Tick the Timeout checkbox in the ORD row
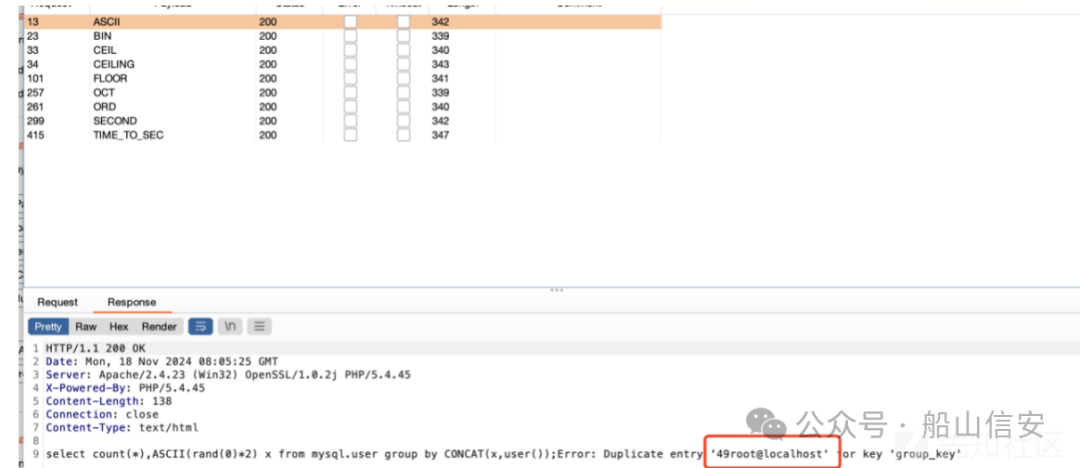1080x468 pixels. [x=404, y=107]
